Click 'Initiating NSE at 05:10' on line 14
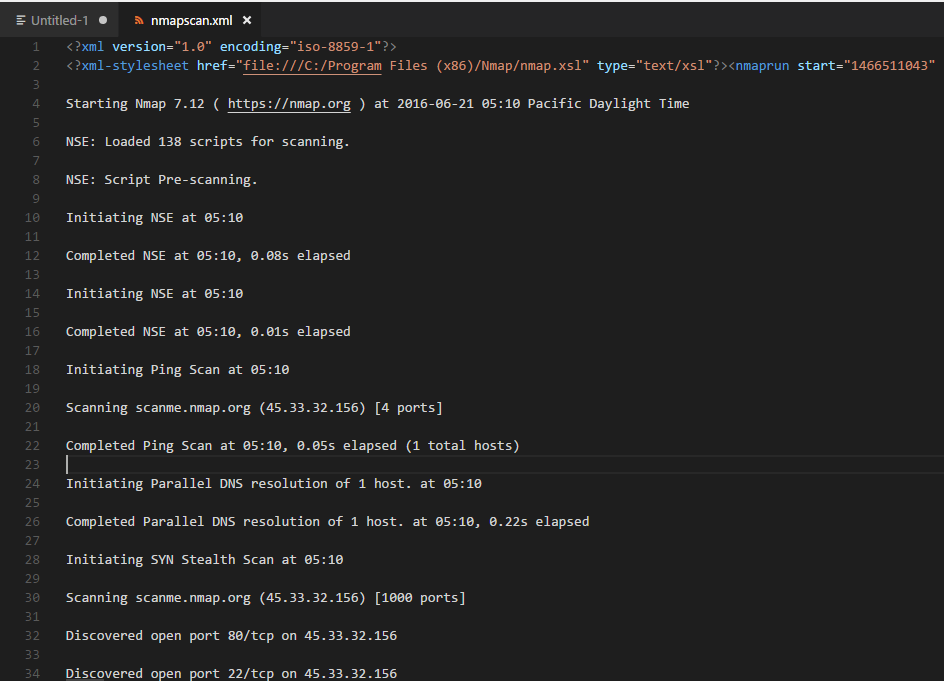The height and width of the screenshot is (681, 944). pyautogui.click(x=155, y=293)
